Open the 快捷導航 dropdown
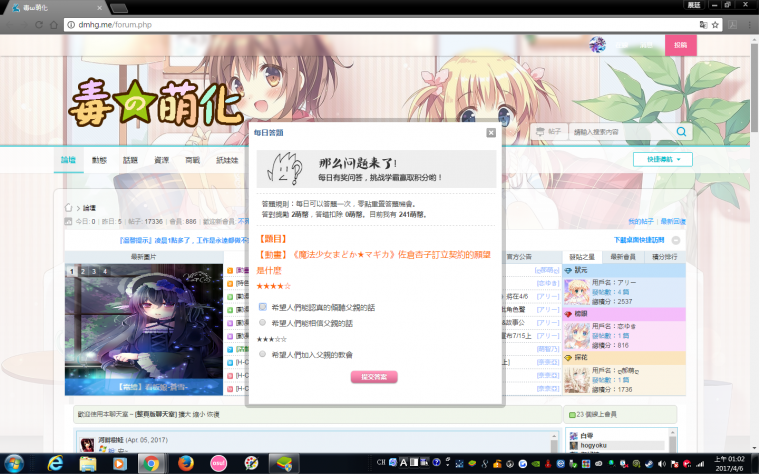The height and width of the screenshot is (476, 760). pos(662,159)
